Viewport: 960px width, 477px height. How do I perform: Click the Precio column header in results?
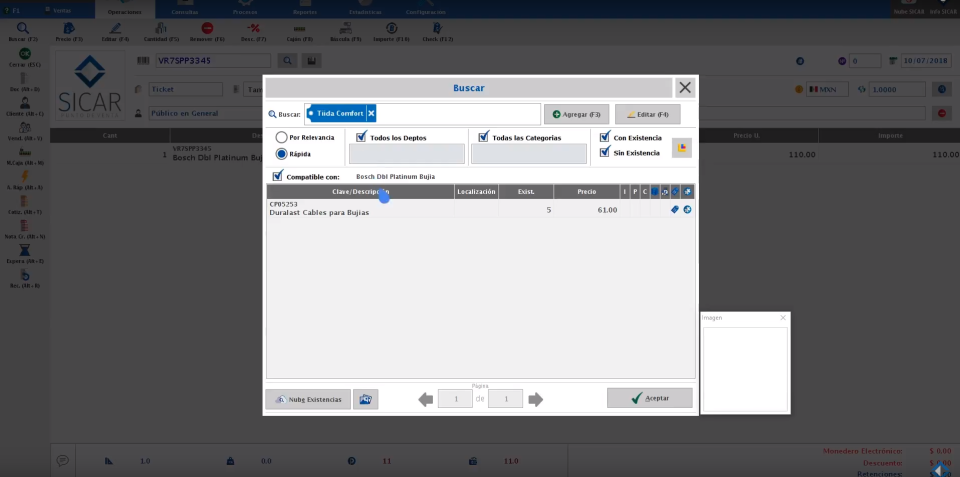coord(587,192)
